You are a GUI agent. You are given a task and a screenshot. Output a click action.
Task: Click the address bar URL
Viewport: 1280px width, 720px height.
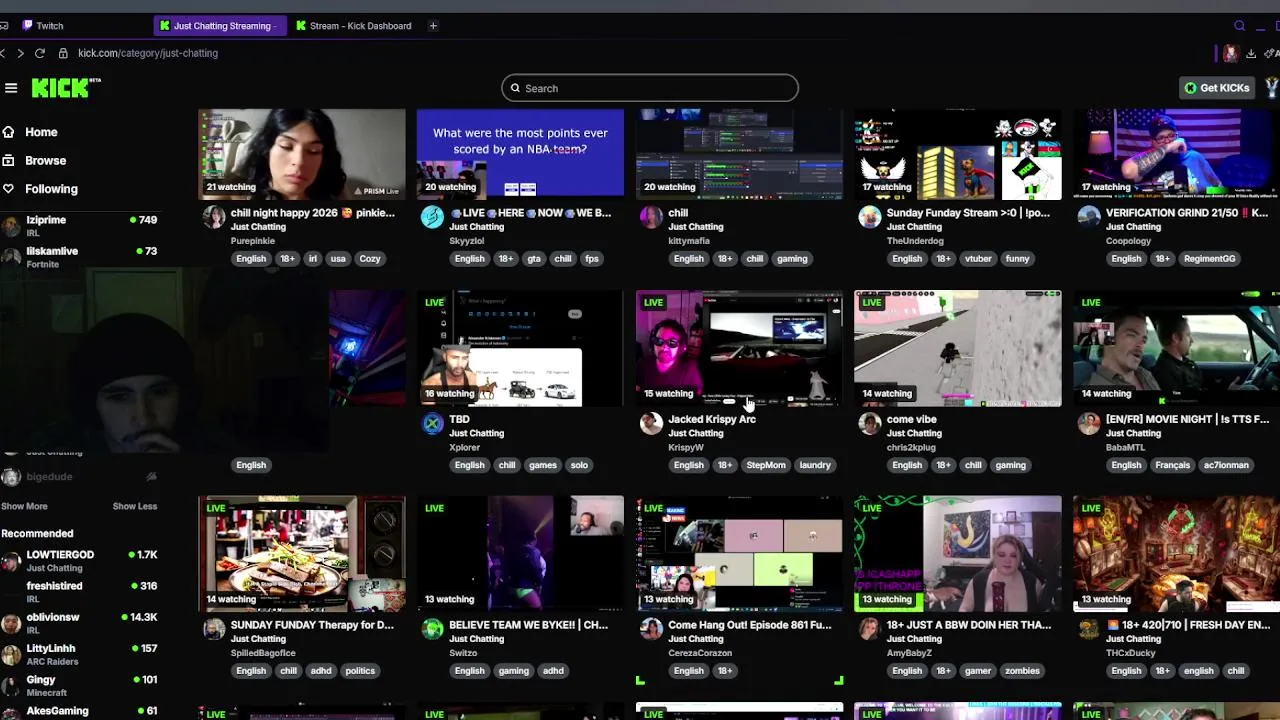(x=148, y=53)
